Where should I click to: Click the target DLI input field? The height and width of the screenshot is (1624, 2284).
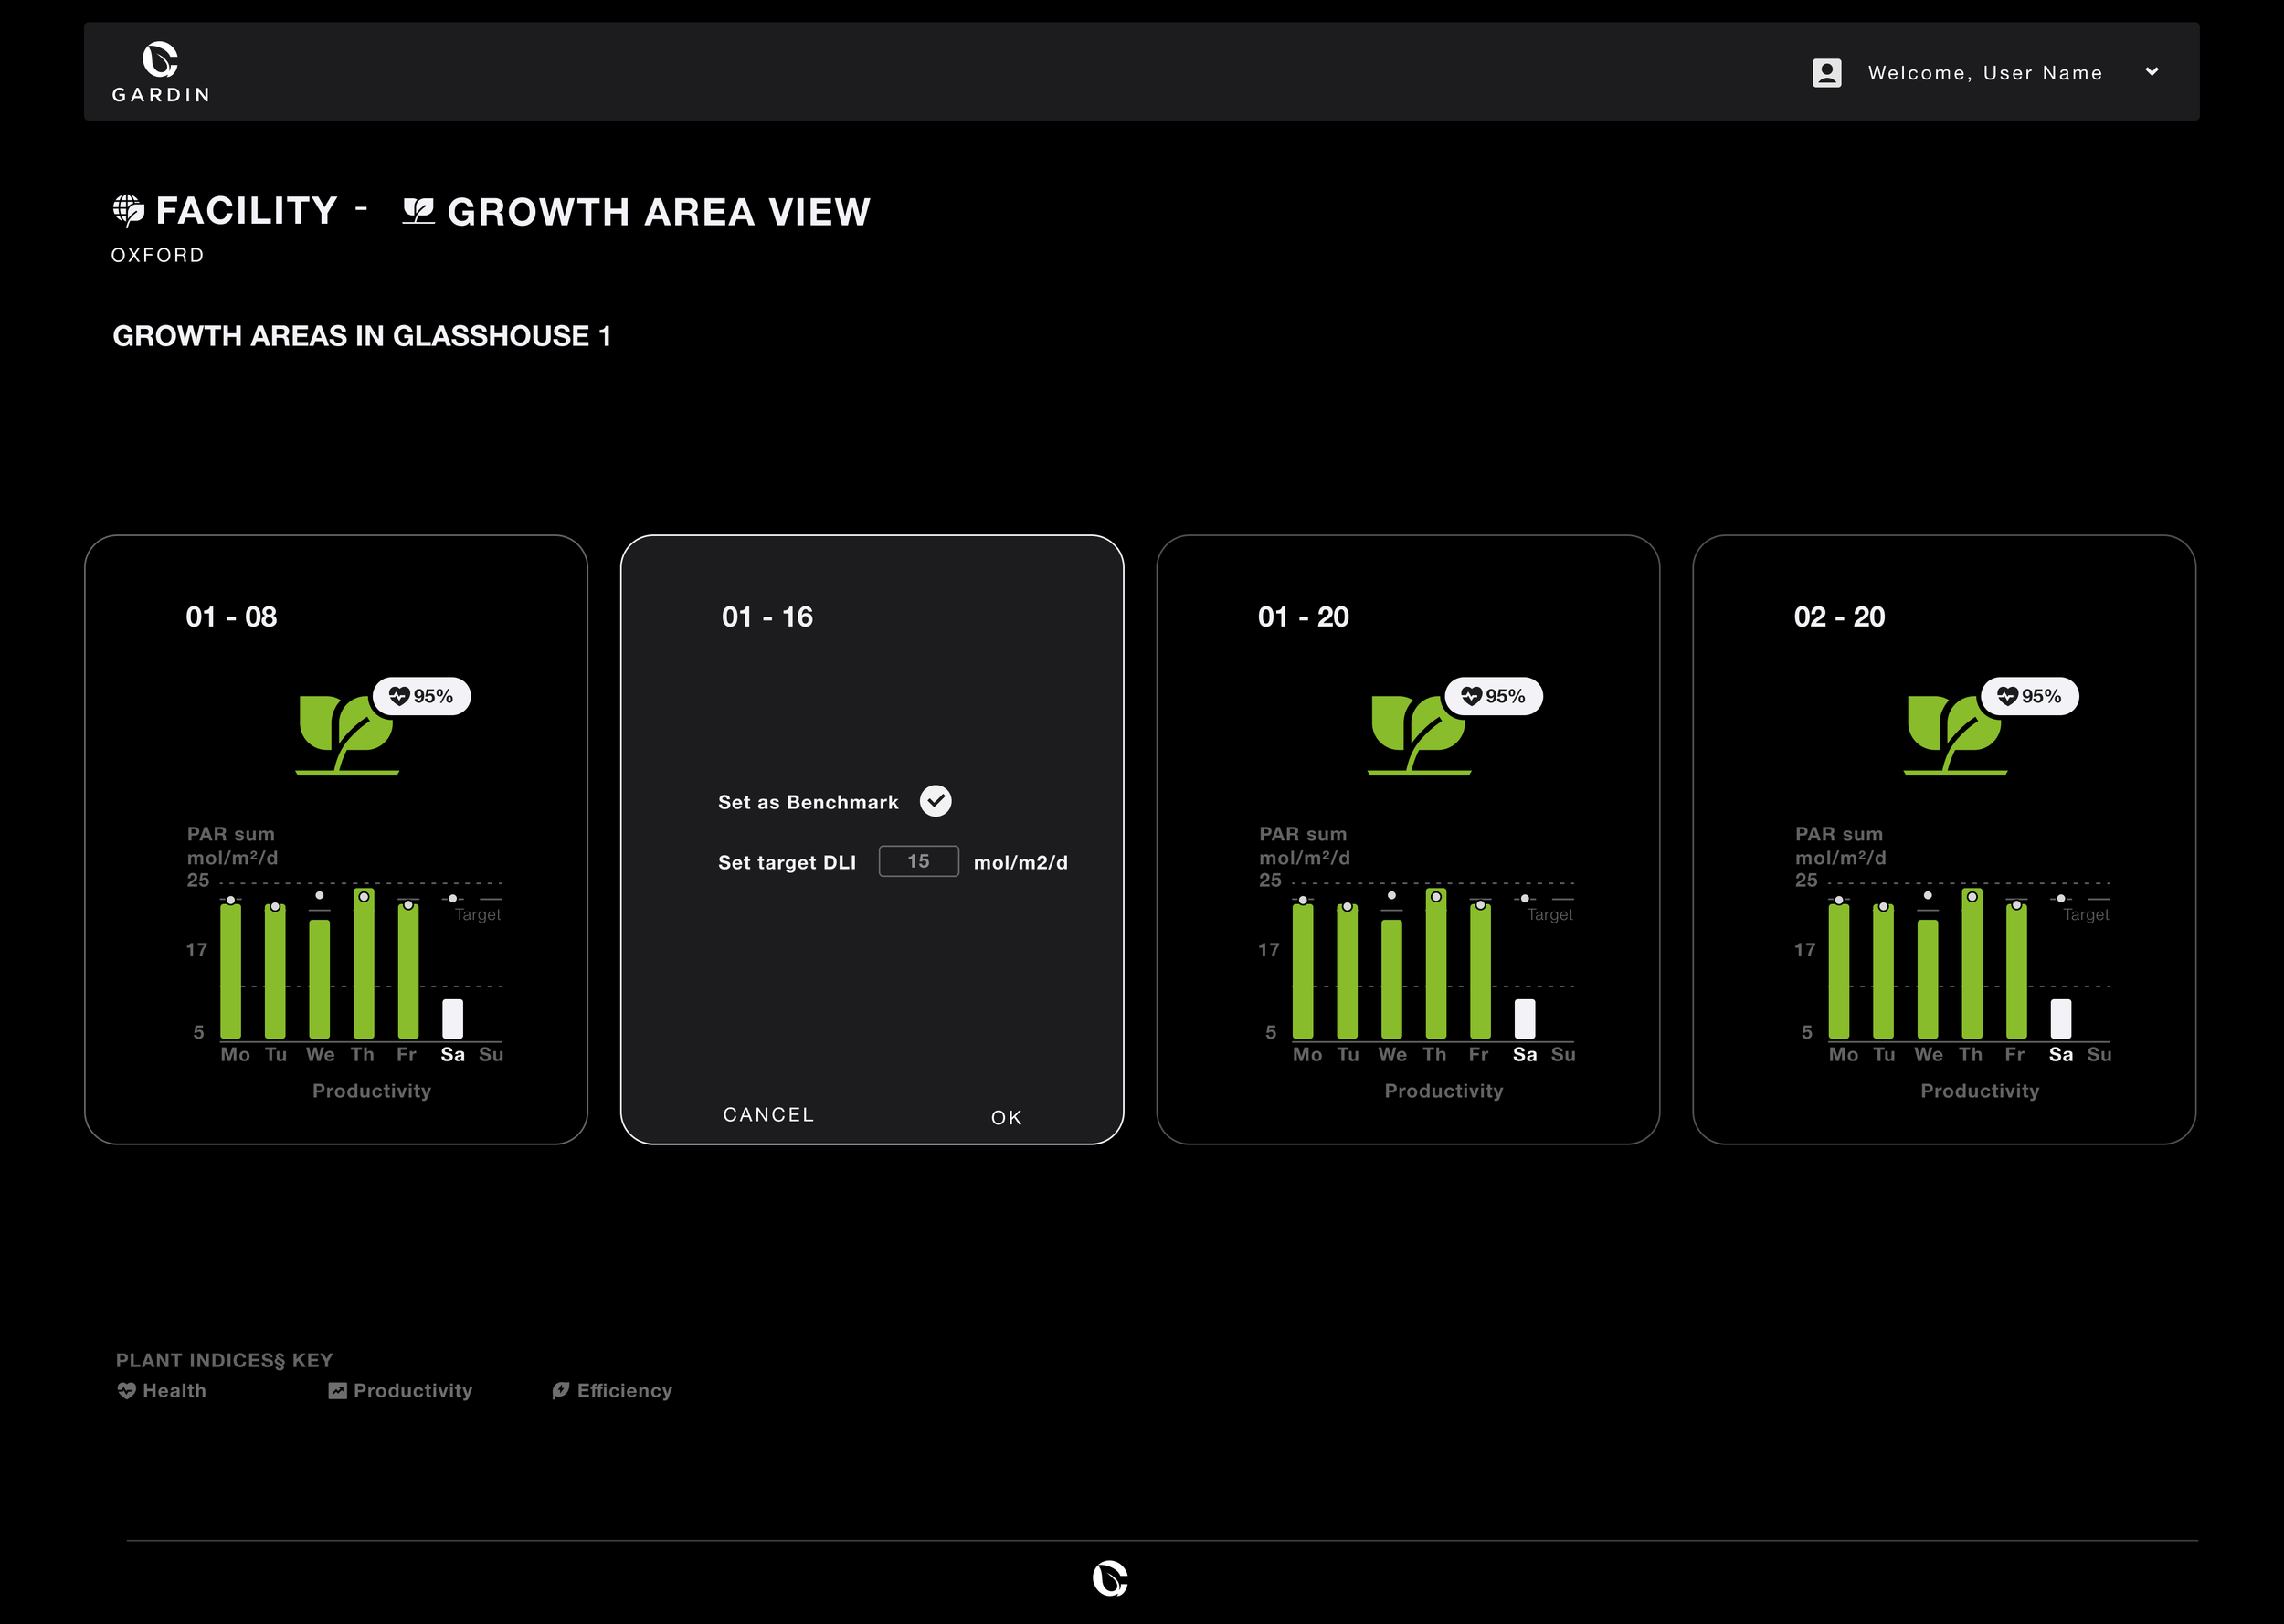coord(918,861)
